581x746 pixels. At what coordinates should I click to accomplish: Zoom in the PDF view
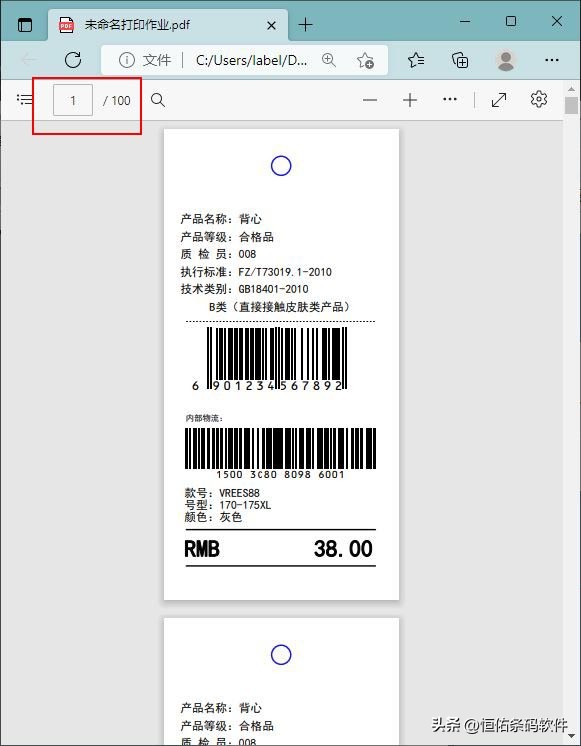[x=410, y=100]
